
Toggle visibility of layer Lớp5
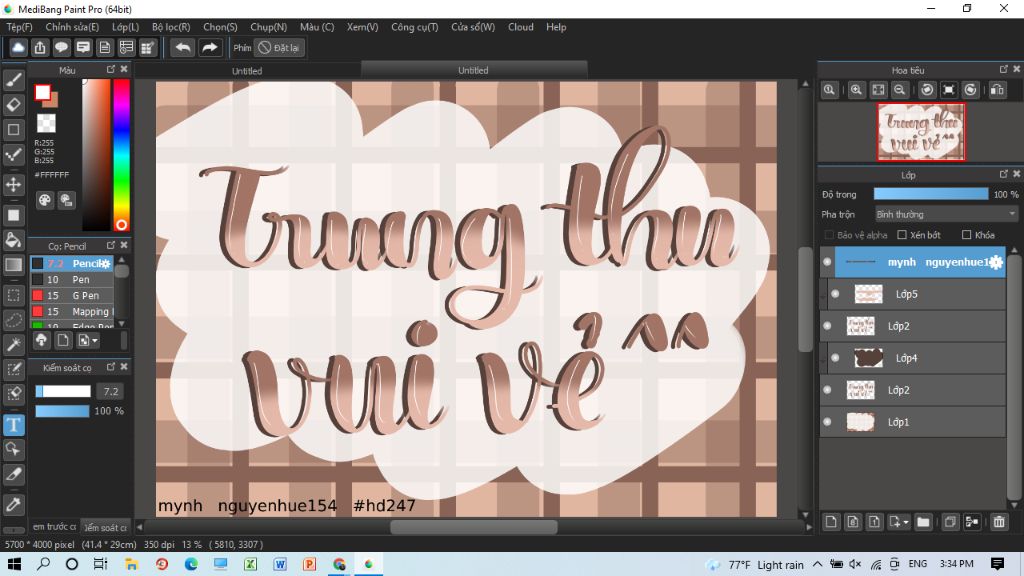(x=835, y=294)
